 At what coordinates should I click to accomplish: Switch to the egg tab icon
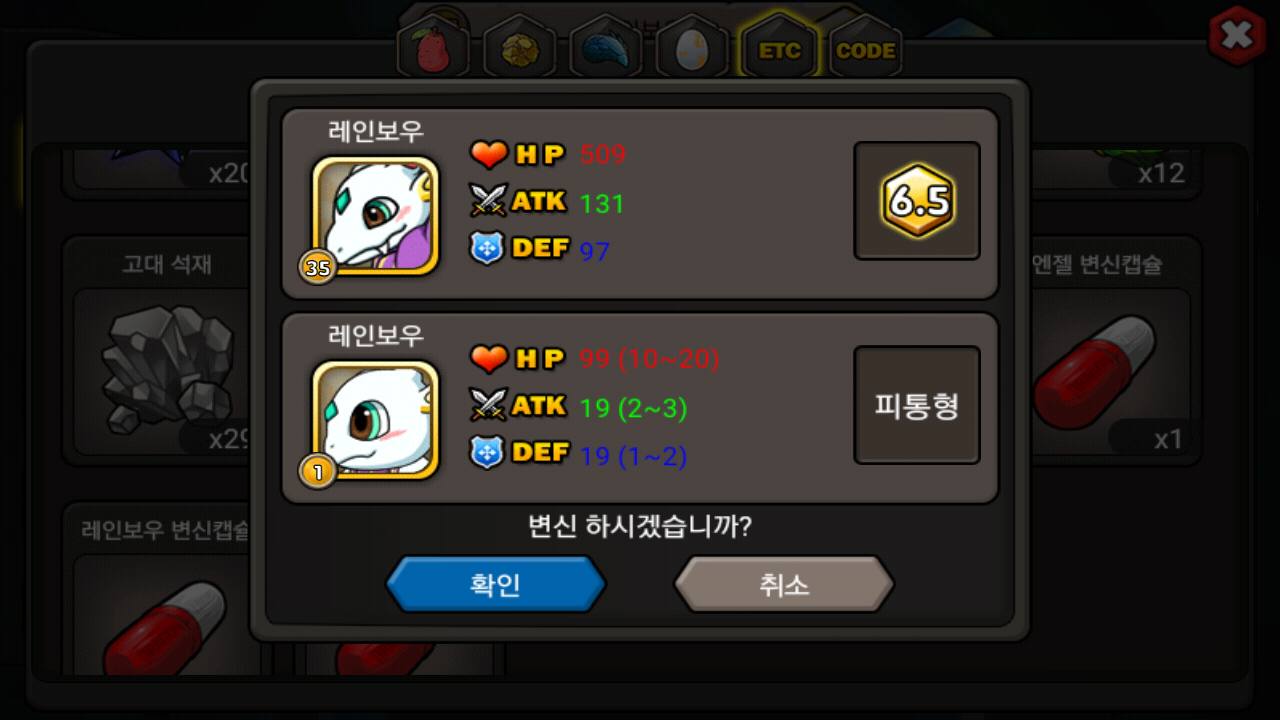[x=692, y=50]
